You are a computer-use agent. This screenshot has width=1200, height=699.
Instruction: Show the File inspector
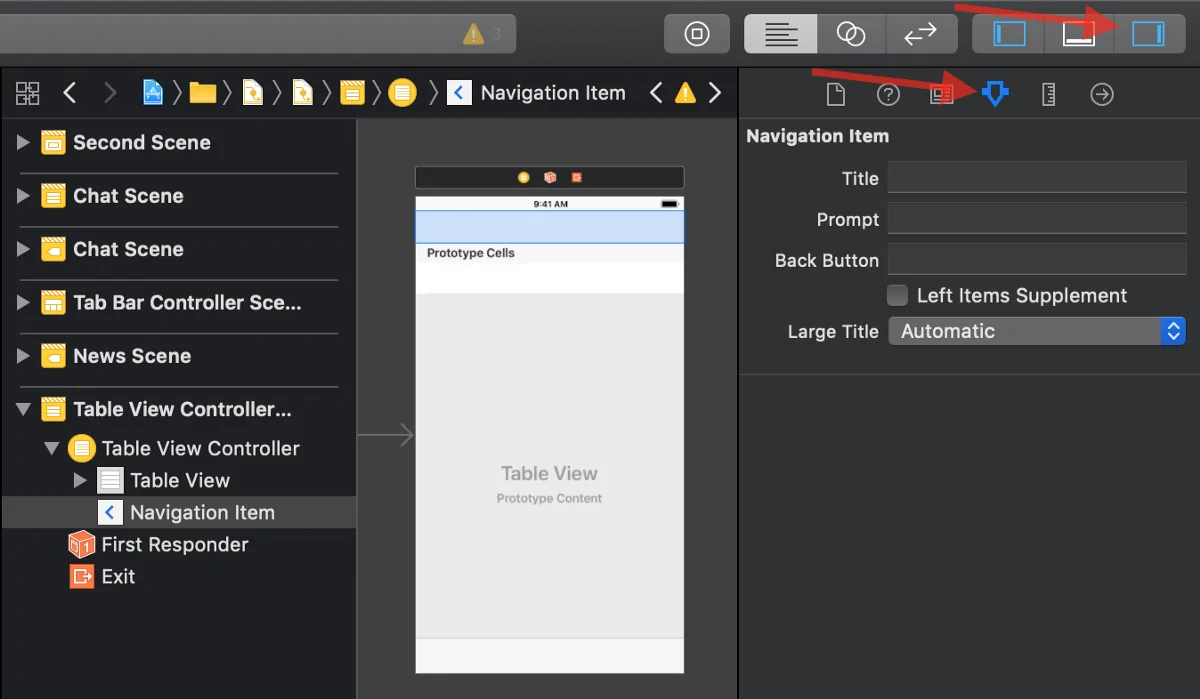[835, 94]
